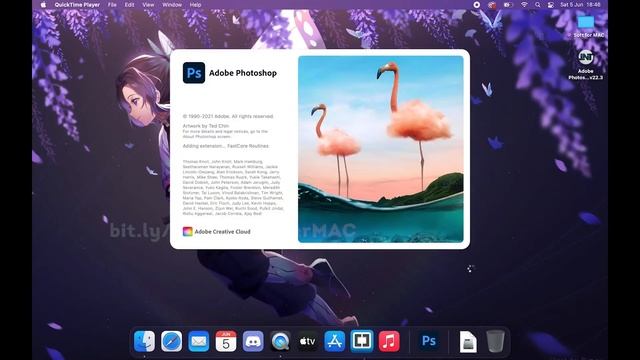The width and height of the screenshot is (640, 360).
Task: Click the date and time Sat 5 Jun
Action: tap(580, 5)
